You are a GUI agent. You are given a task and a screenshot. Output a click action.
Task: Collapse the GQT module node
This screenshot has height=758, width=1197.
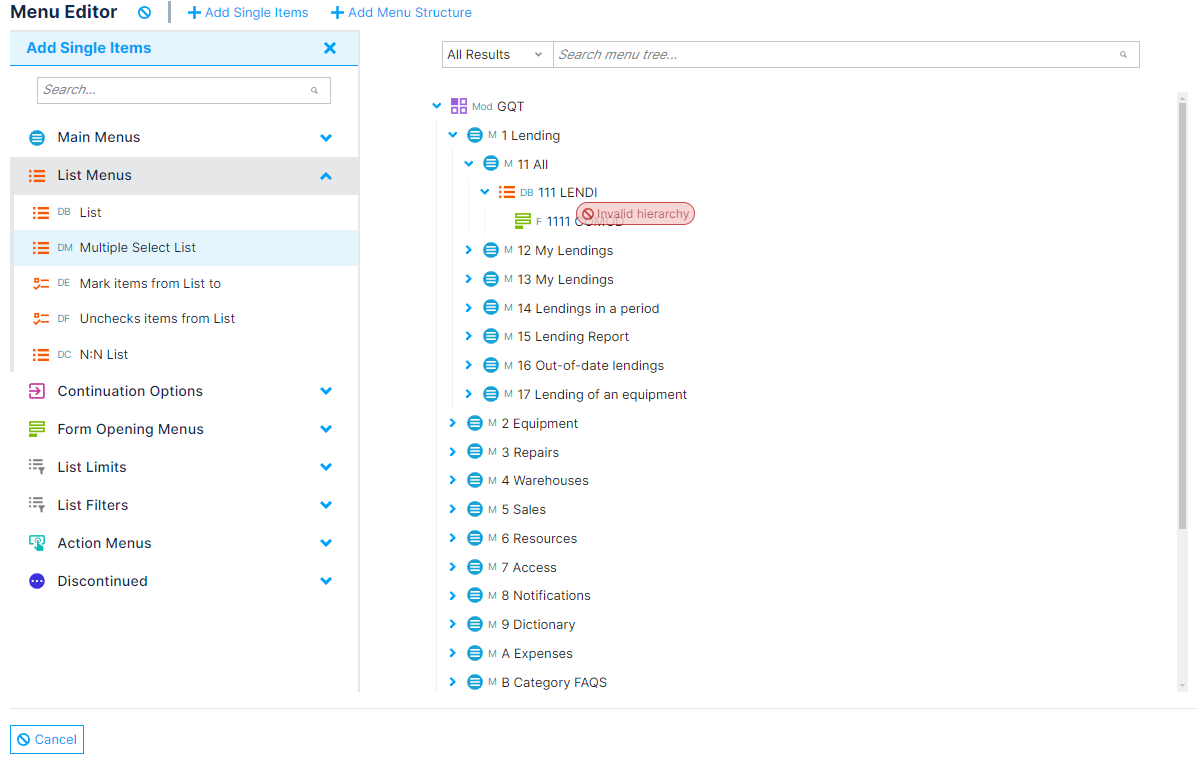tap(437, 106)
